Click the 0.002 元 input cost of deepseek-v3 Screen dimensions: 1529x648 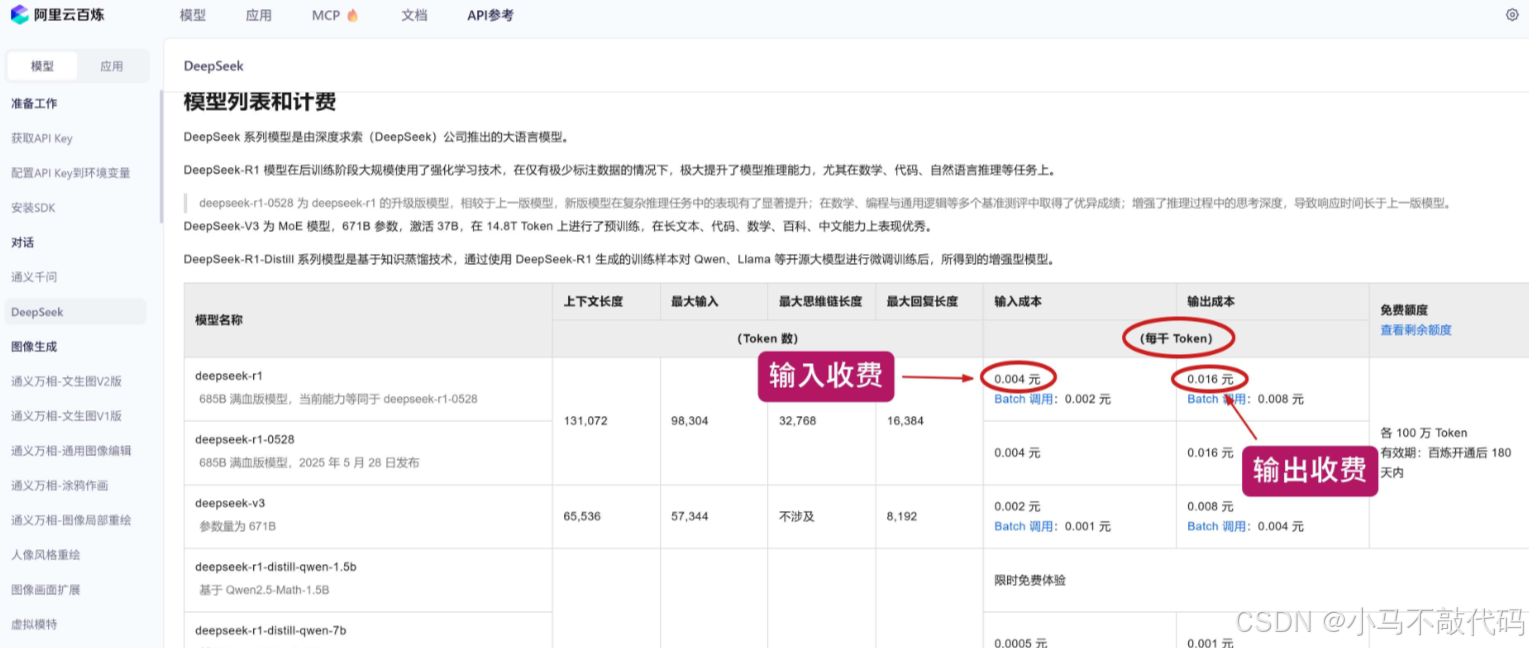(1017, 507)
